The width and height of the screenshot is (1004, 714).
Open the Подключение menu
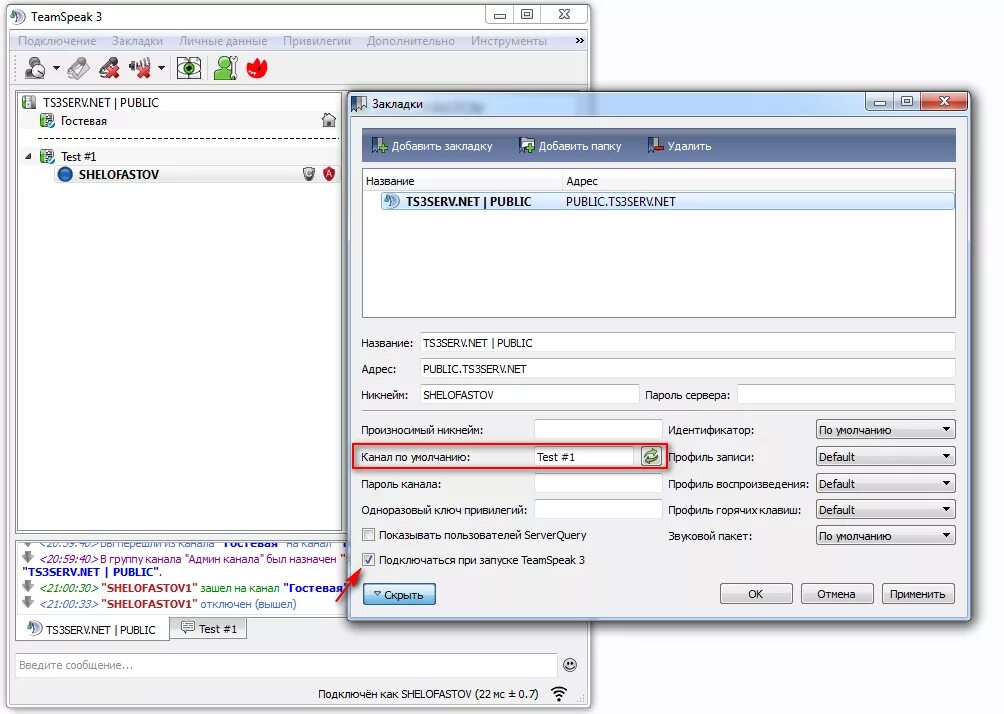[x=57, y=41]
